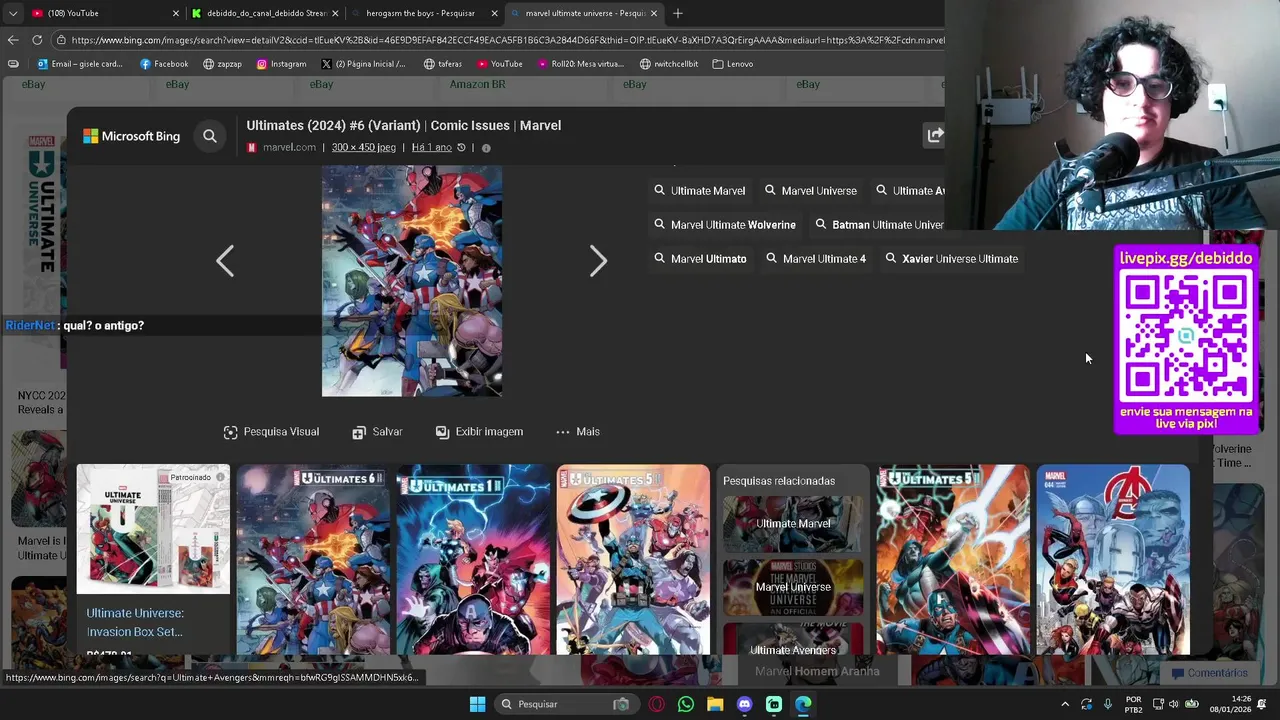Reload the page with refresh icon
The height and width of the screenshot is (720, 1280).
tap(37, 40)
